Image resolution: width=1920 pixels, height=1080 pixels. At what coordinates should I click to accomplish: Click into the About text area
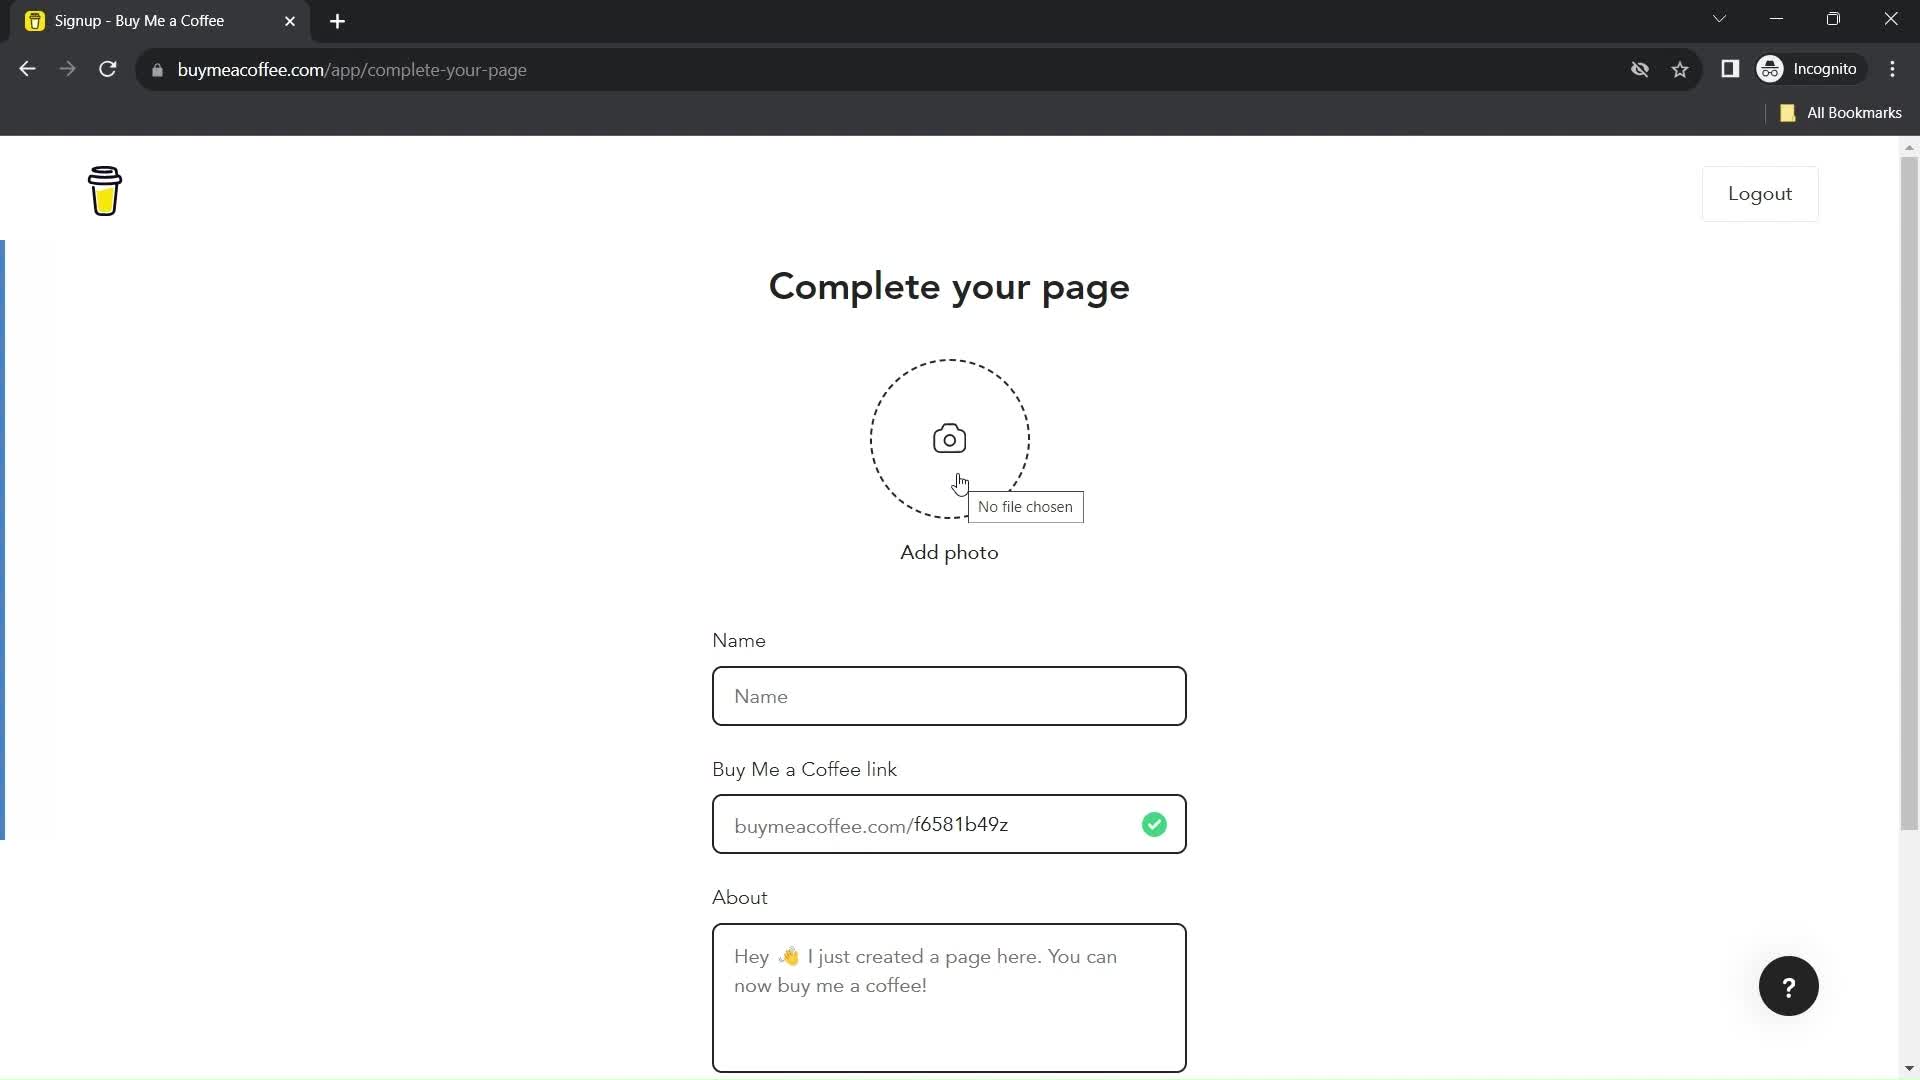pyautogui.click(x=949, y=998)
